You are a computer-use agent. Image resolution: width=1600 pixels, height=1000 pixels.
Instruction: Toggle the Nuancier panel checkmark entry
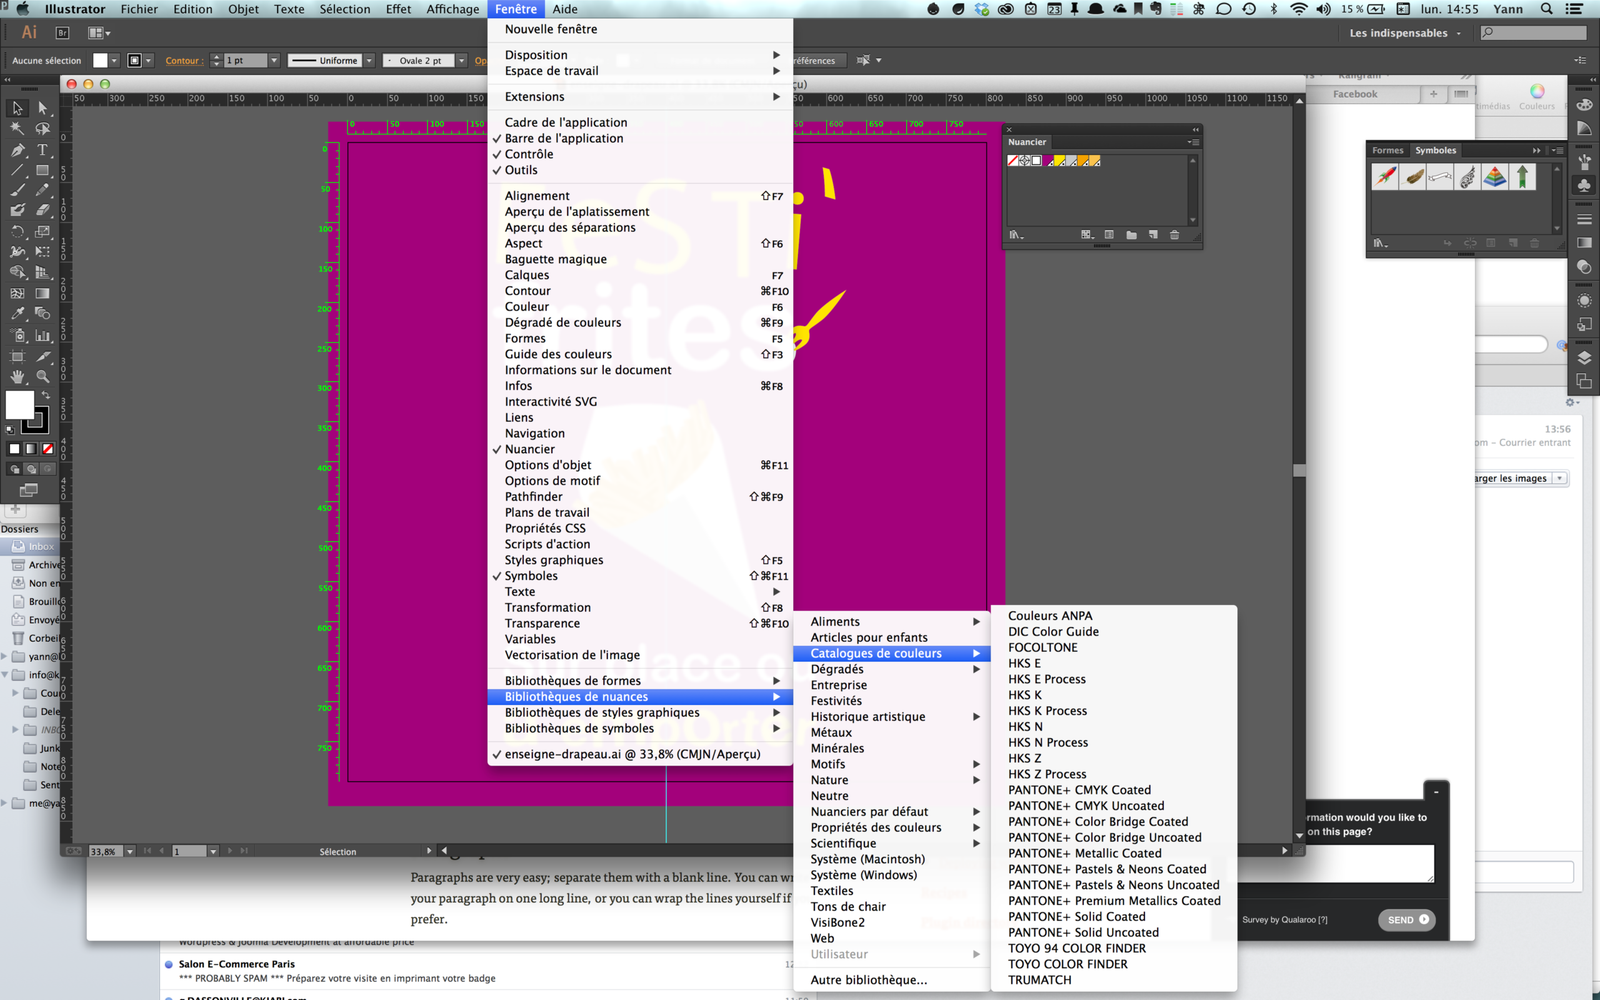click(640, 449)
